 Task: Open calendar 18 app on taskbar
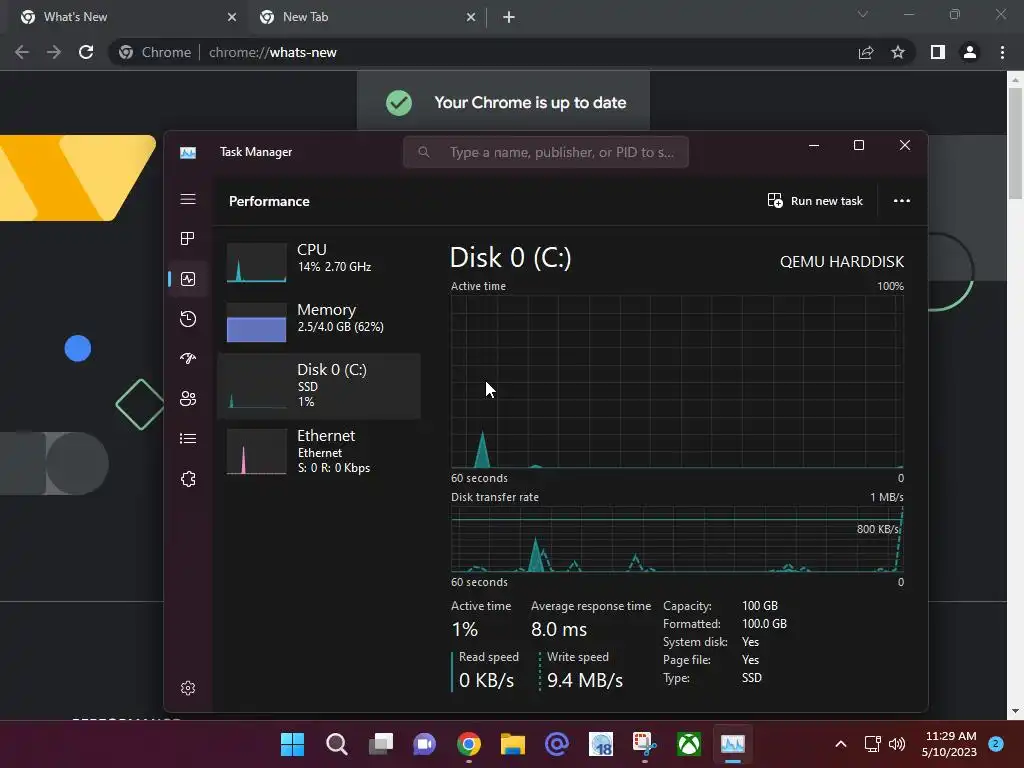601,744
